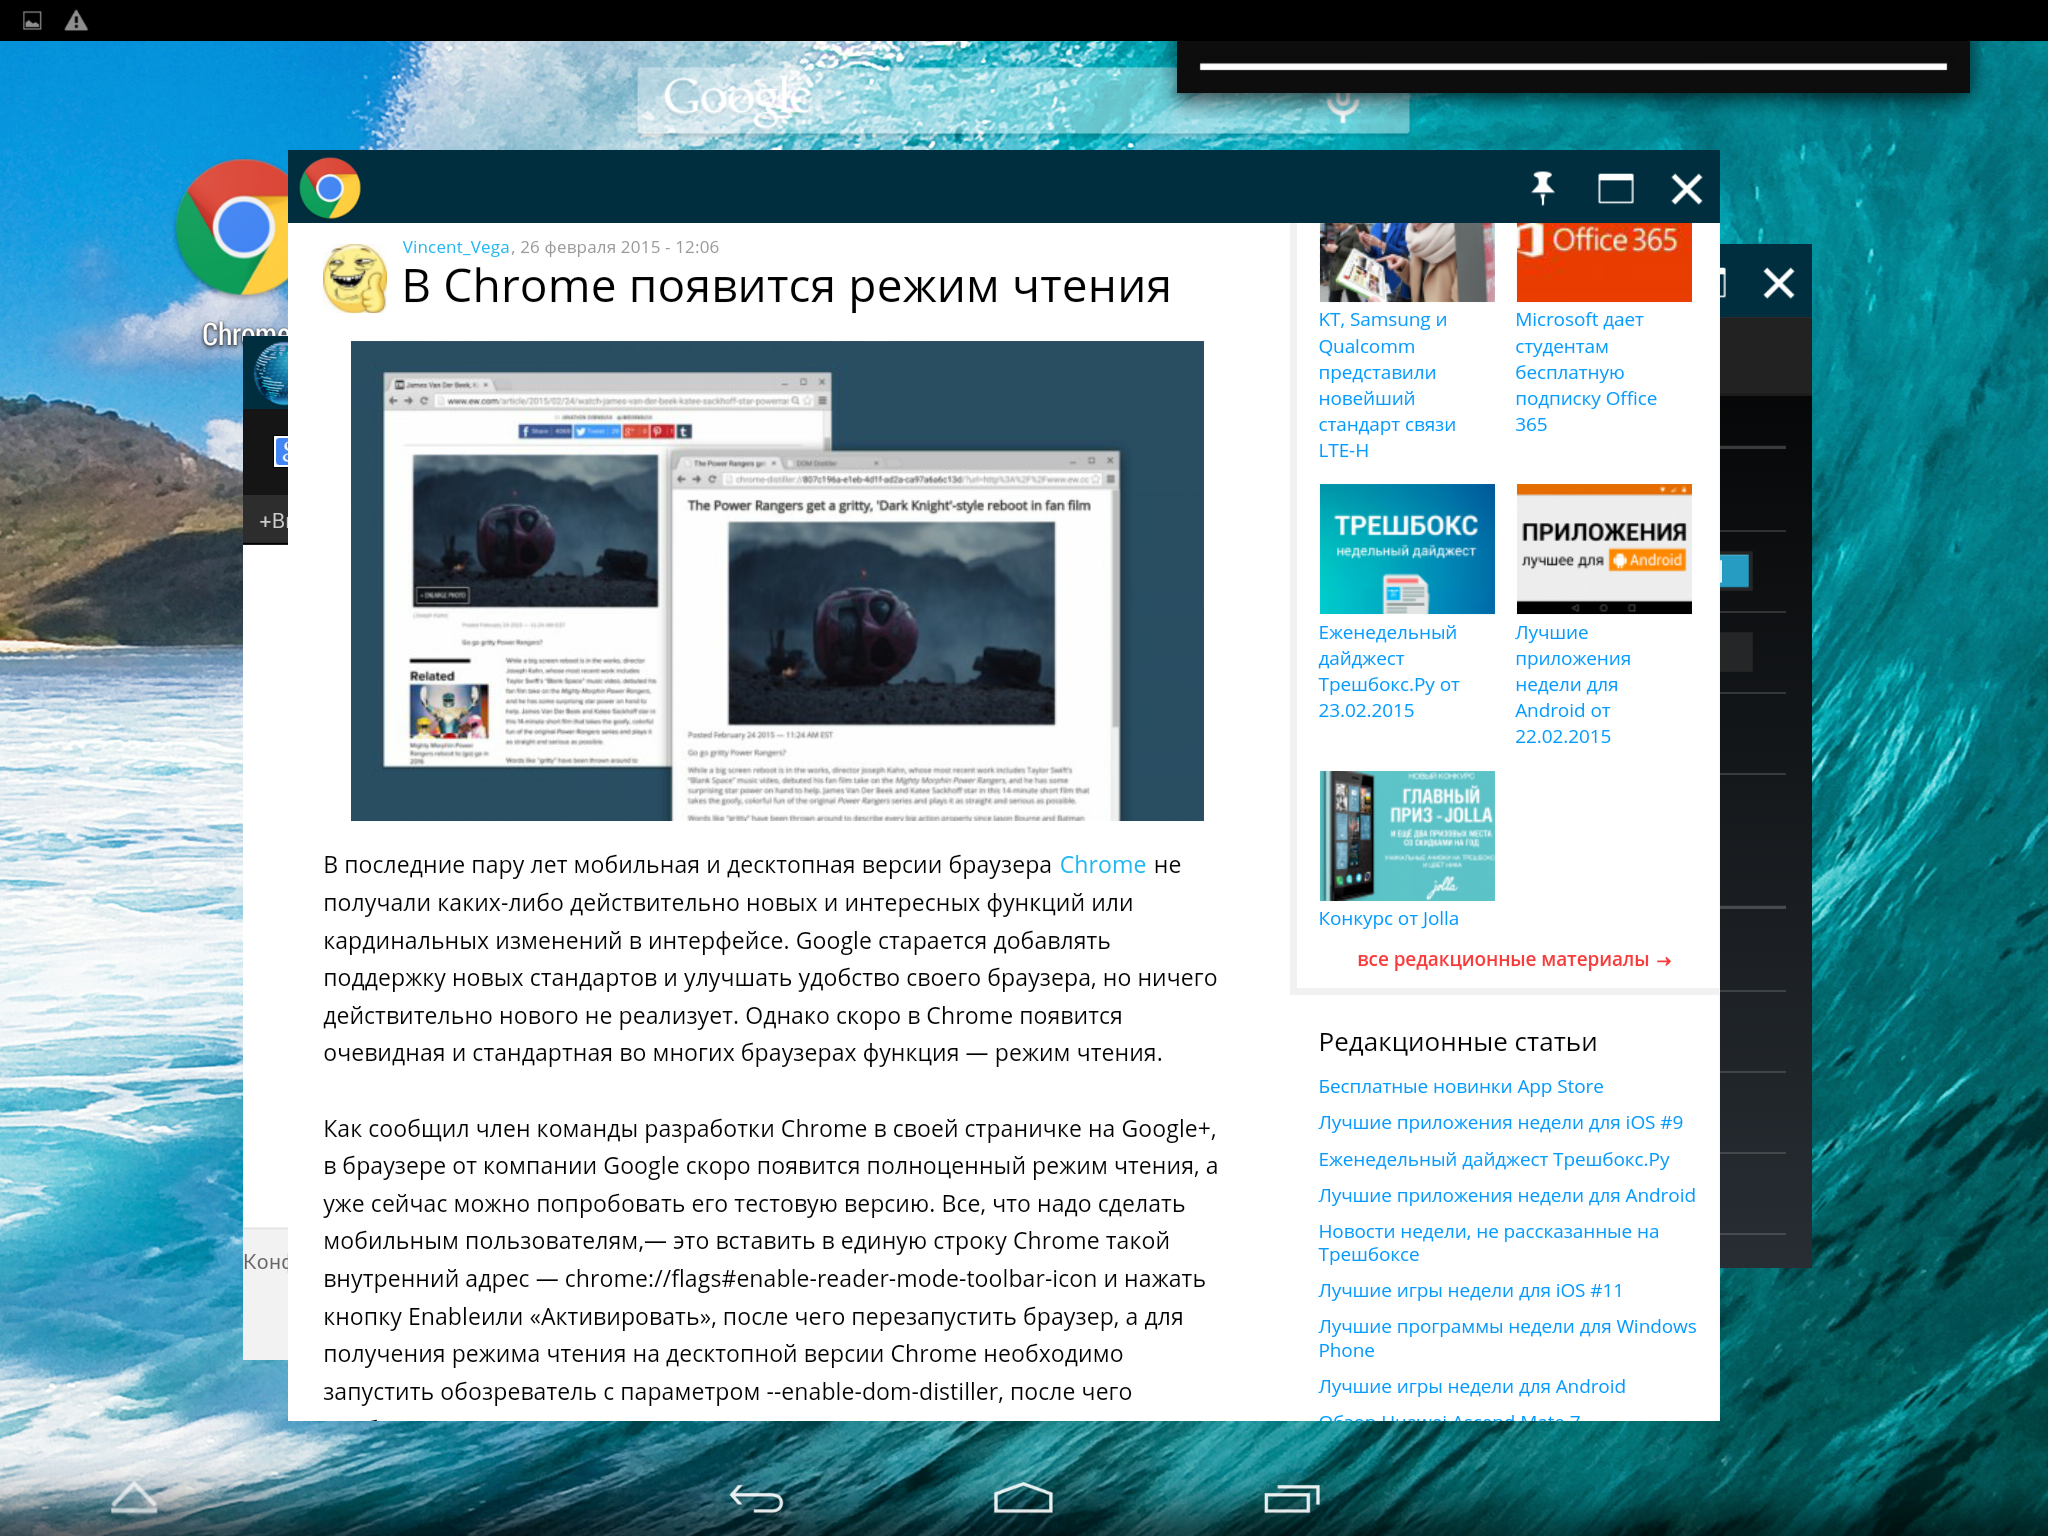
Task: Open author Vincent_Vega profile link
Action: click(x=456, y=247)
